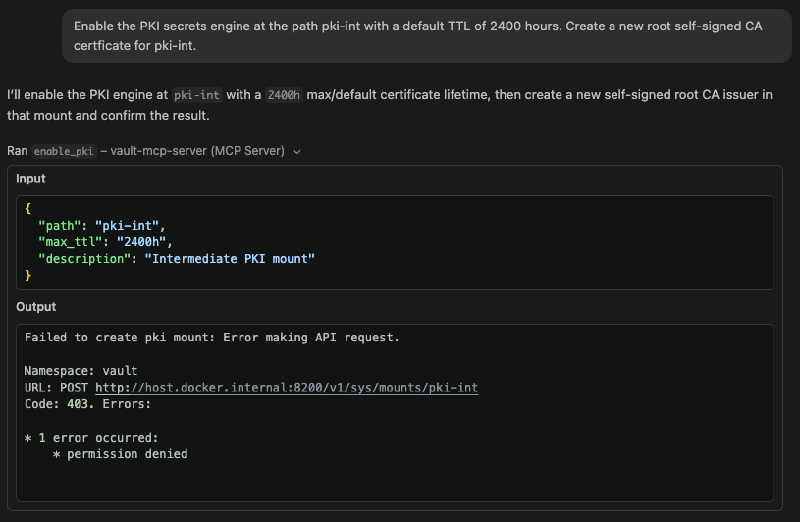Open the host.docker.internal sys/mounts URL link
Screen dimensions: 800x522
[286, 387]
